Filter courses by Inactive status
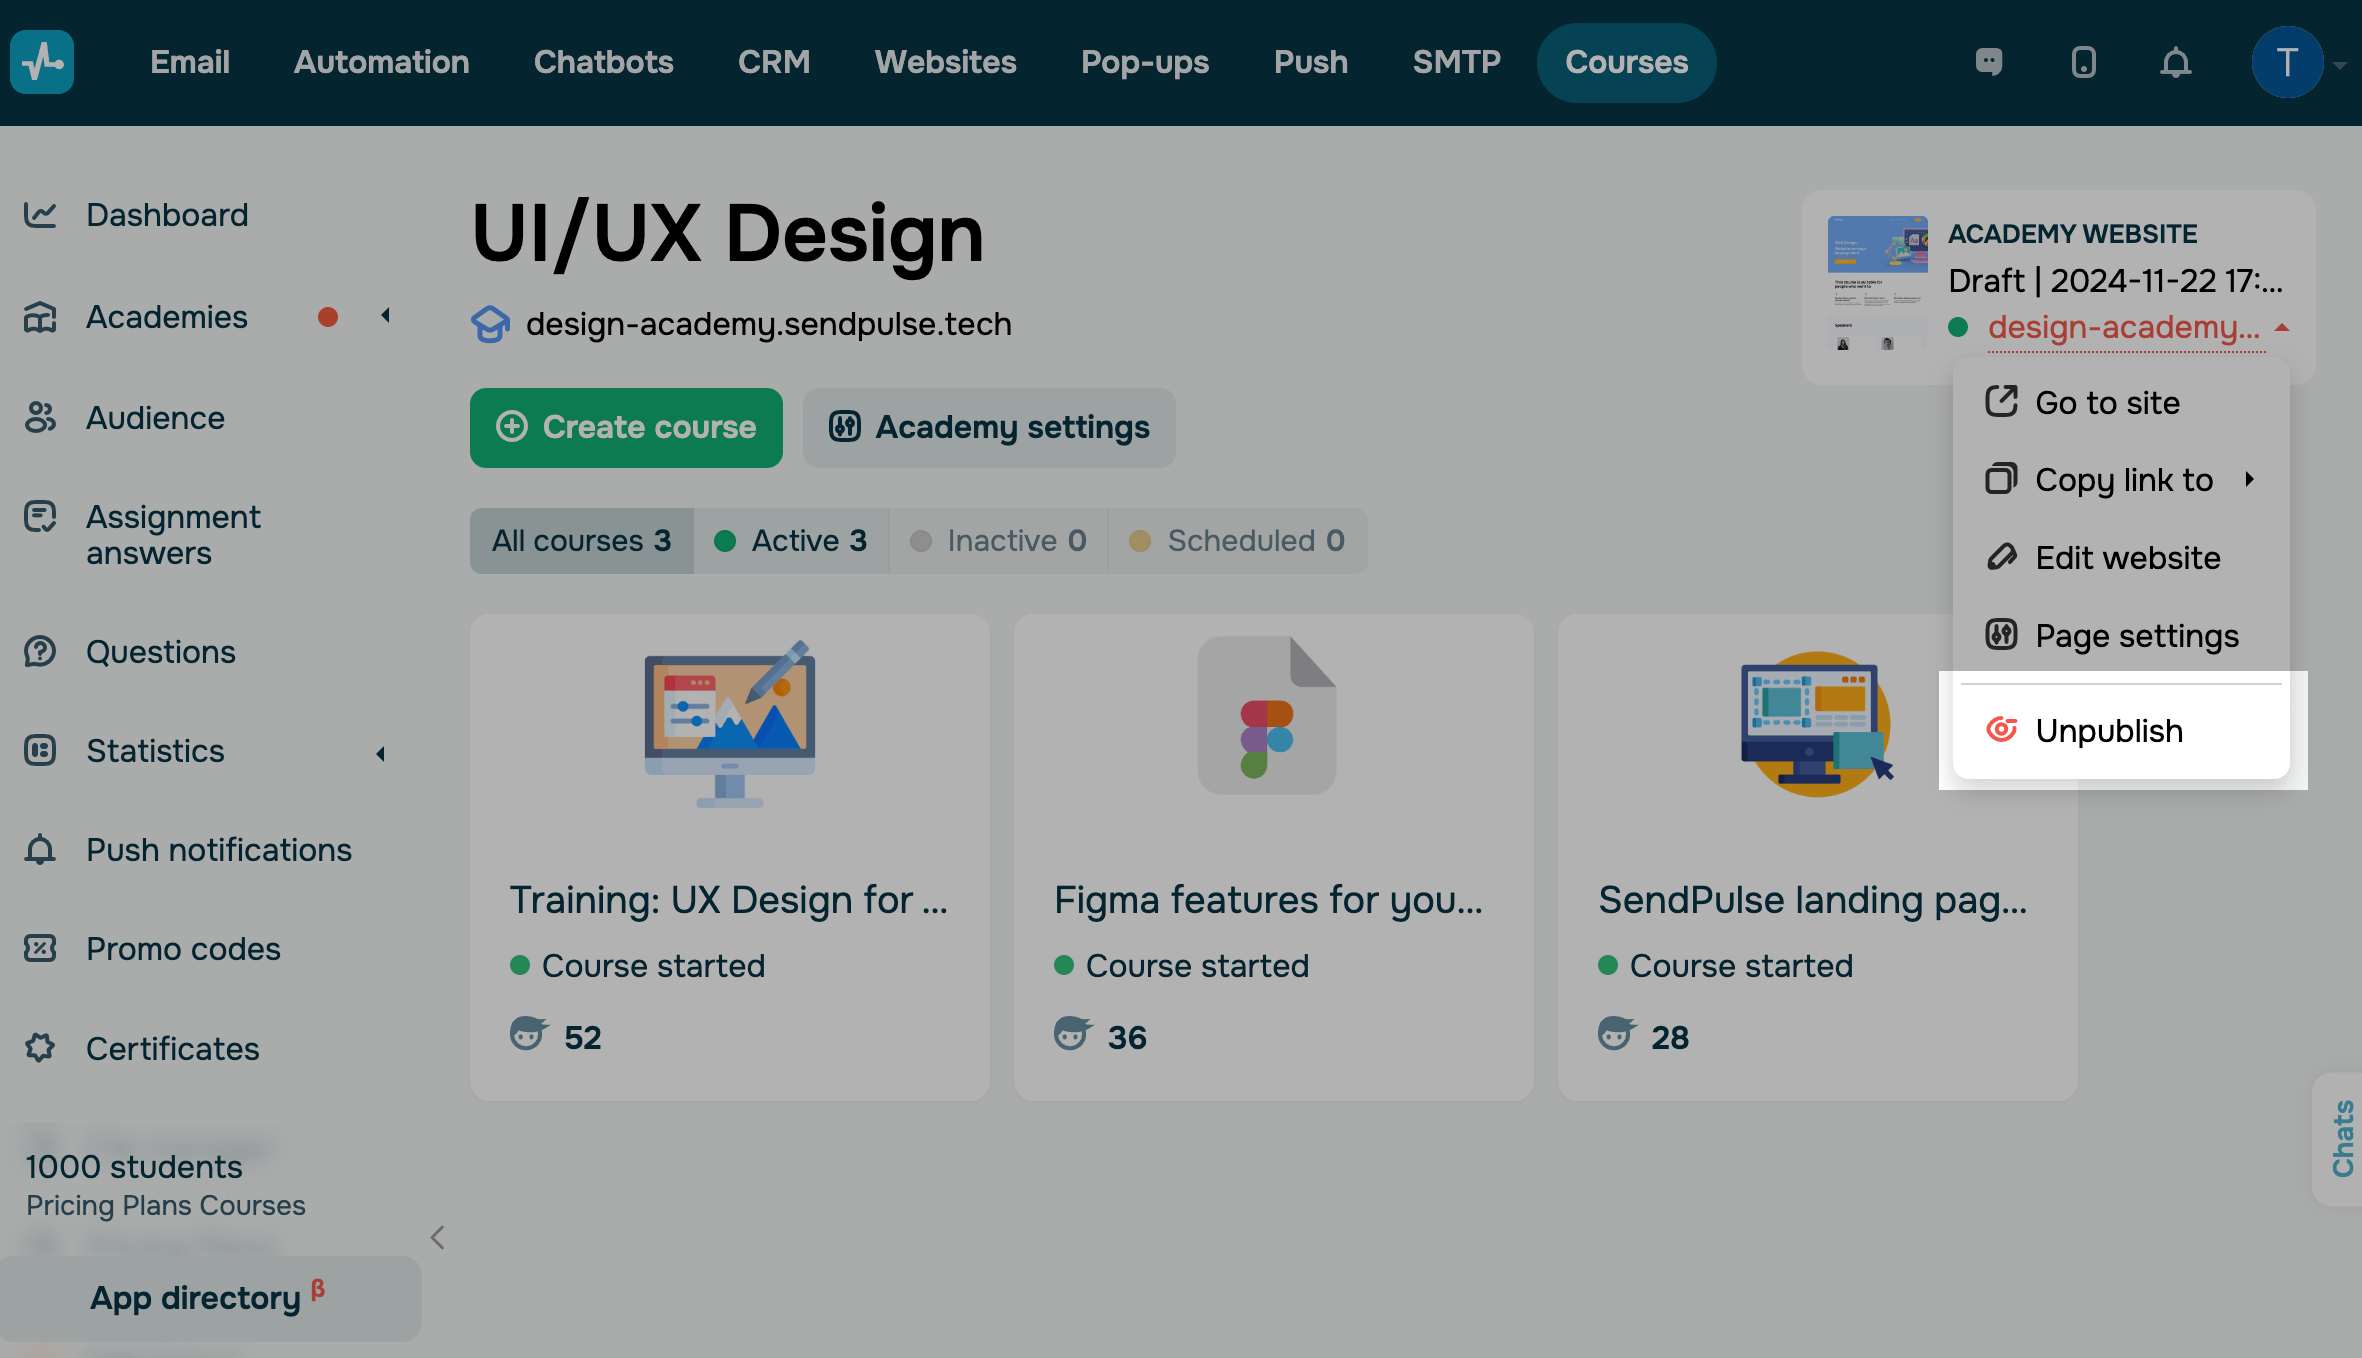This screenshot has width=2362, height=1358. pos(999,541)
